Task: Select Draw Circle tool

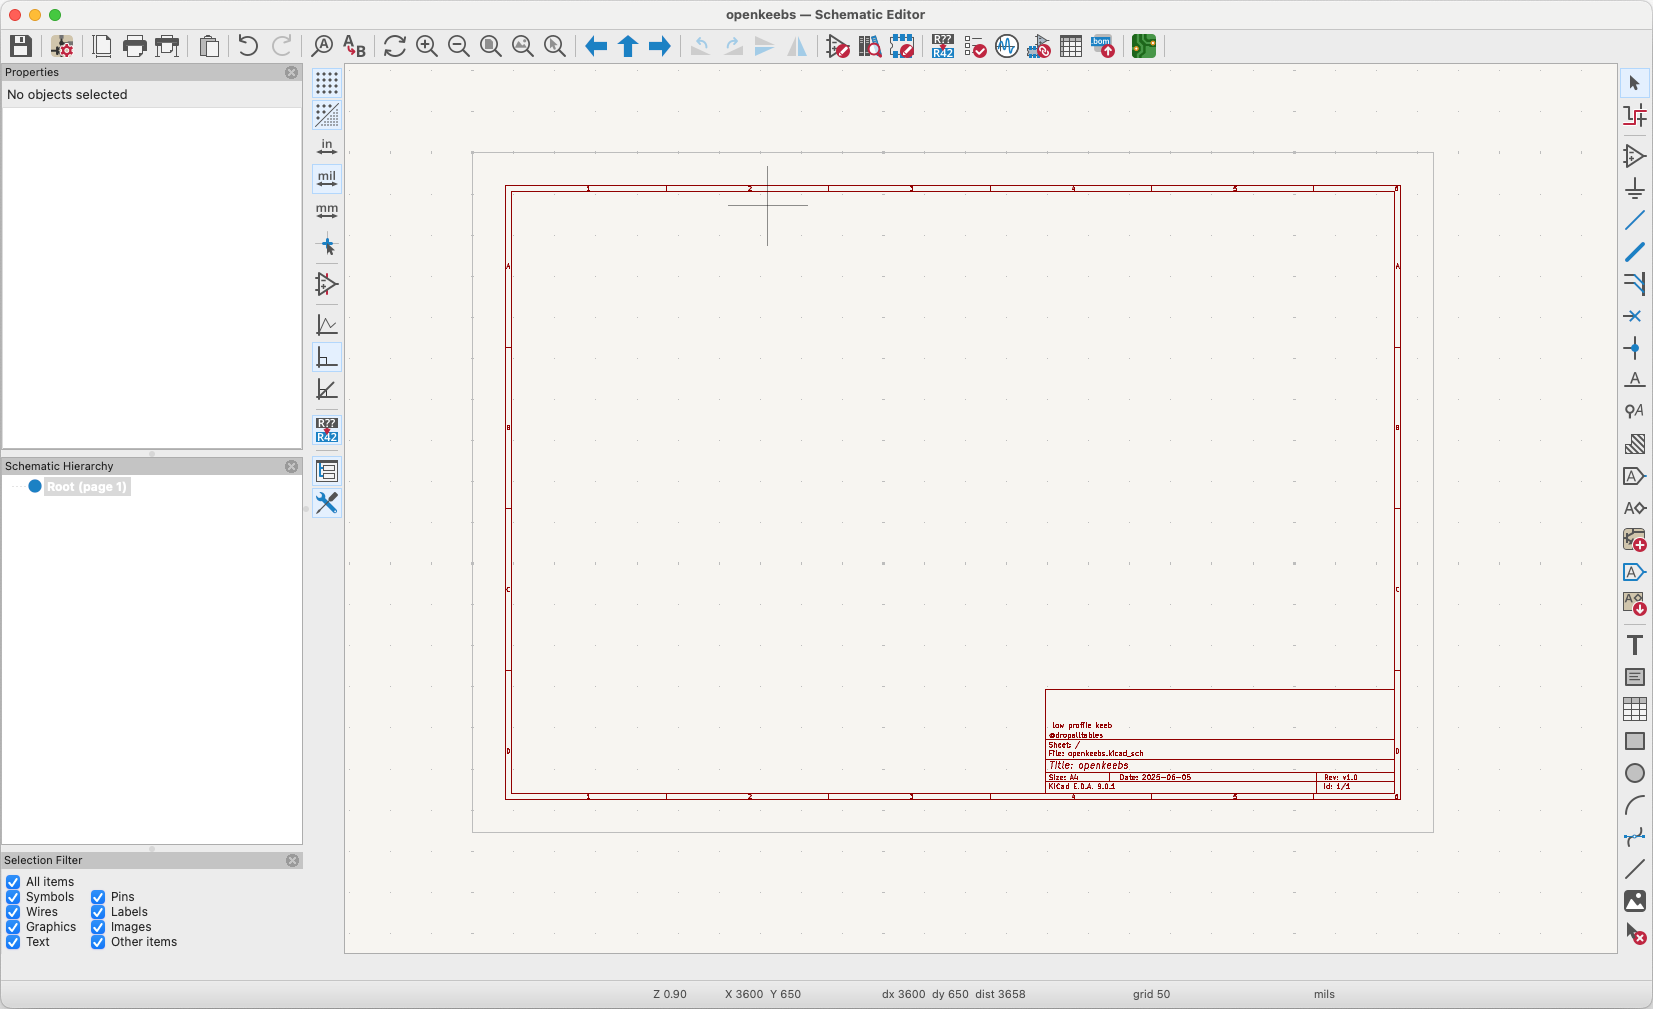Action: coord(1635,773)
